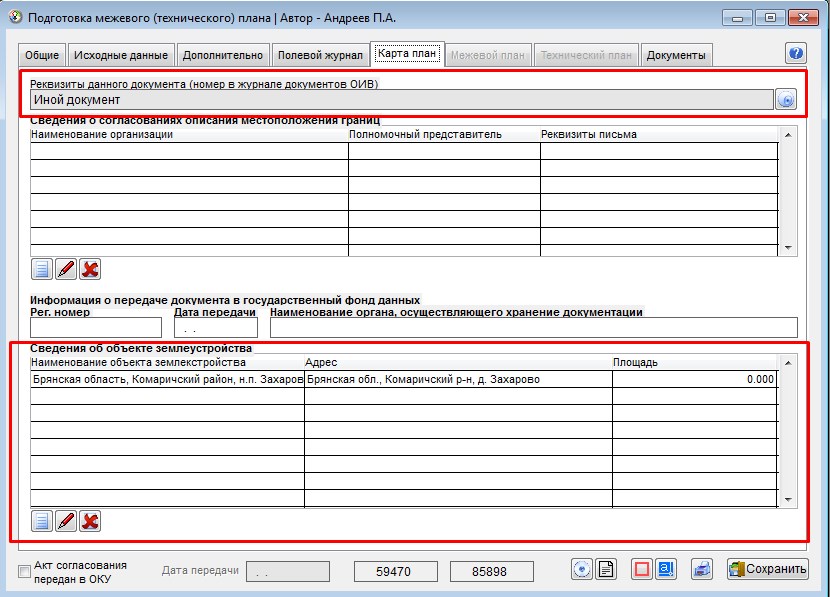Image resolution: width=830 pixels, height=597 pixels.
Task: Click the Наименование объекта землекстройства column header
Action: (167, 363)
